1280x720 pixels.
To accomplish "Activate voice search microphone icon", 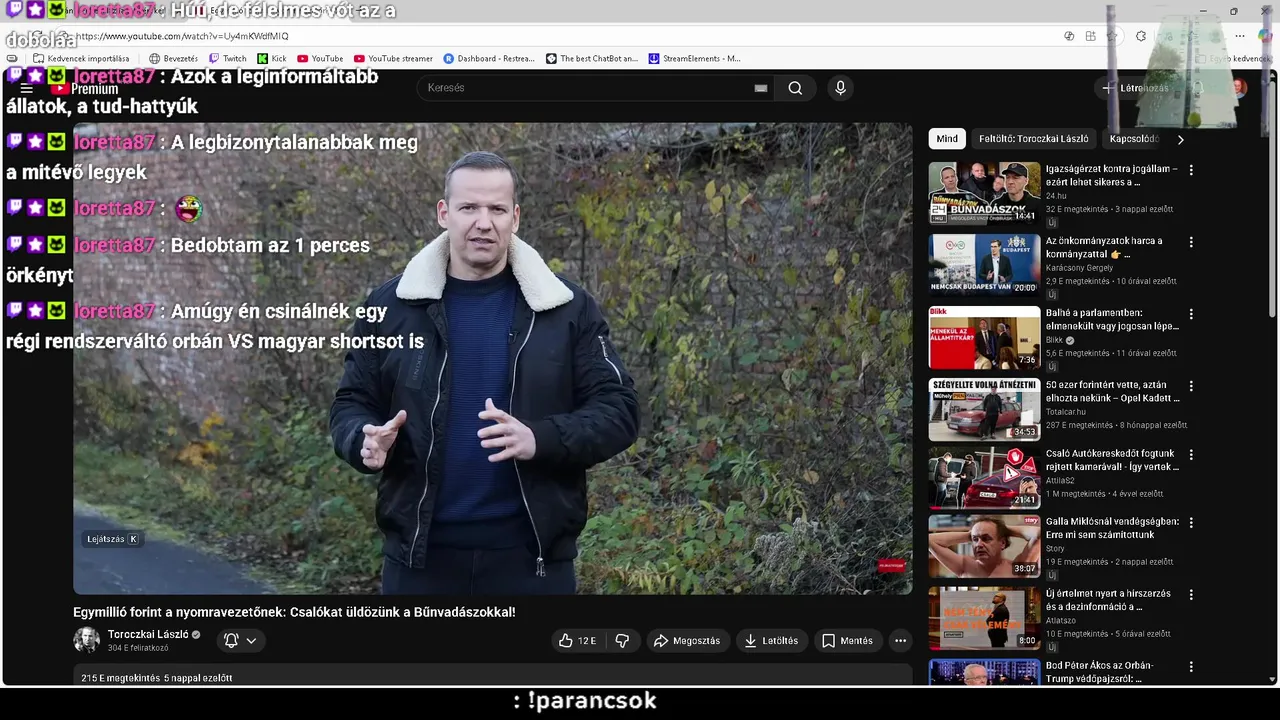I will (840, 88).
